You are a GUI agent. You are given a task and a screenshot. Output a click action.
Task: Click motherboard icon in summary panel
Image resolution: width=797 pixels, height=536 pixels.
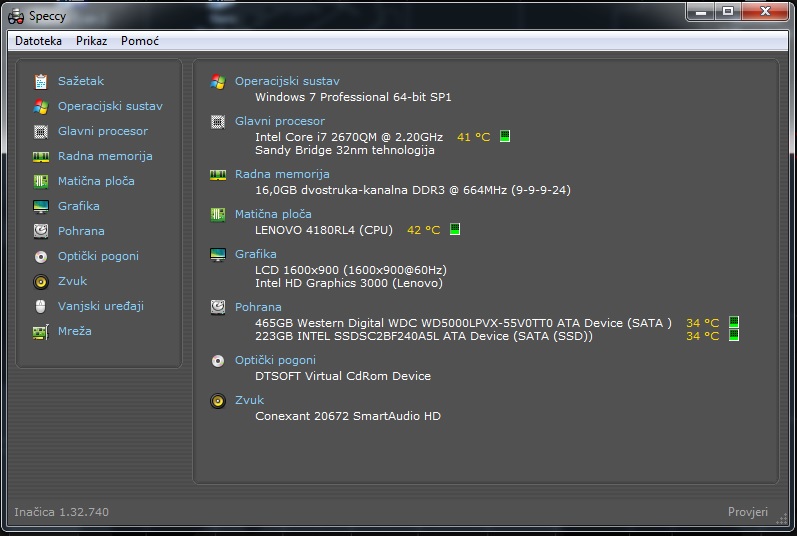tap(218, 214)
